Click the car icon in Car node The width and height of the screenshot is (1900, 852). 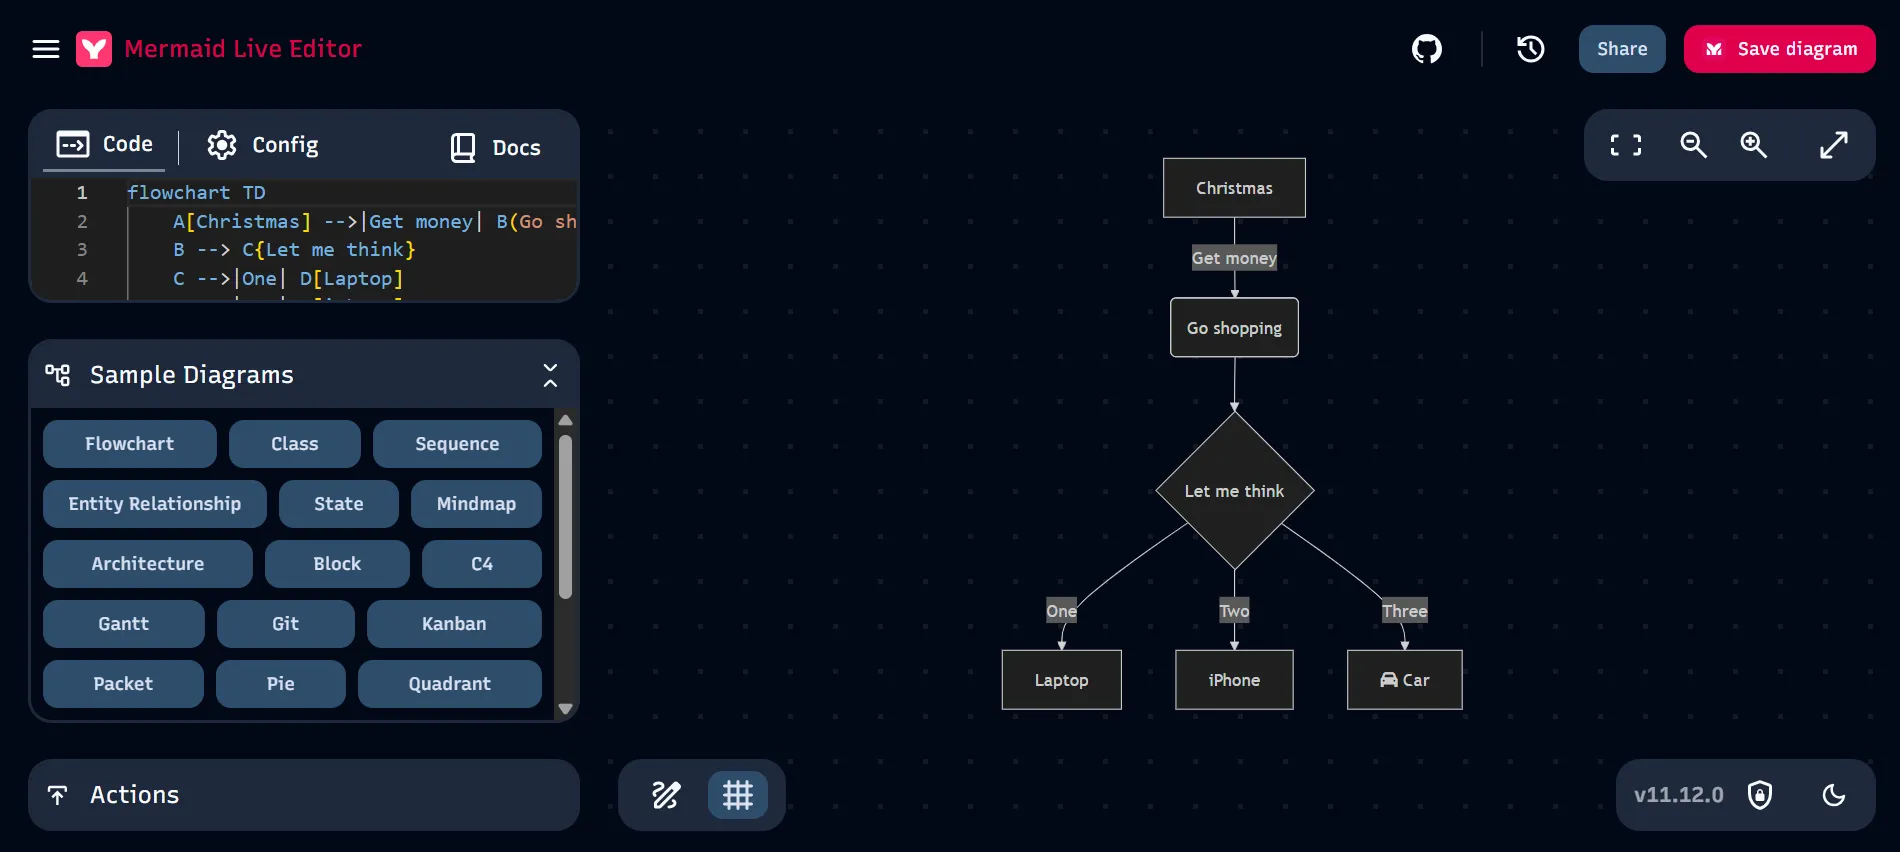[x=1388, y=680]
